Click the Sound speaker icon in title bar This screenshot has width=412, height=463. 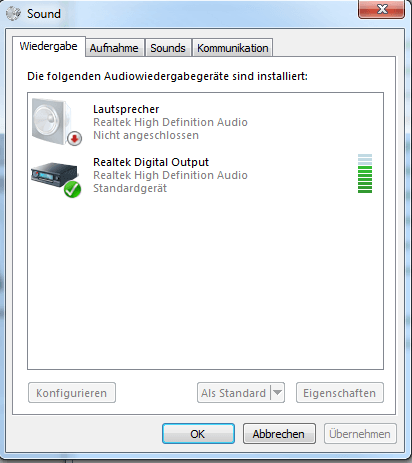(x=13, y=14)
